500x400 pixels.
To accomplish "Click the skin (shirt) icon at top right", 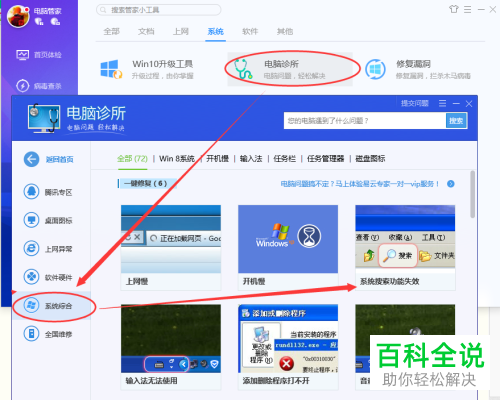I will click(454, 9).
